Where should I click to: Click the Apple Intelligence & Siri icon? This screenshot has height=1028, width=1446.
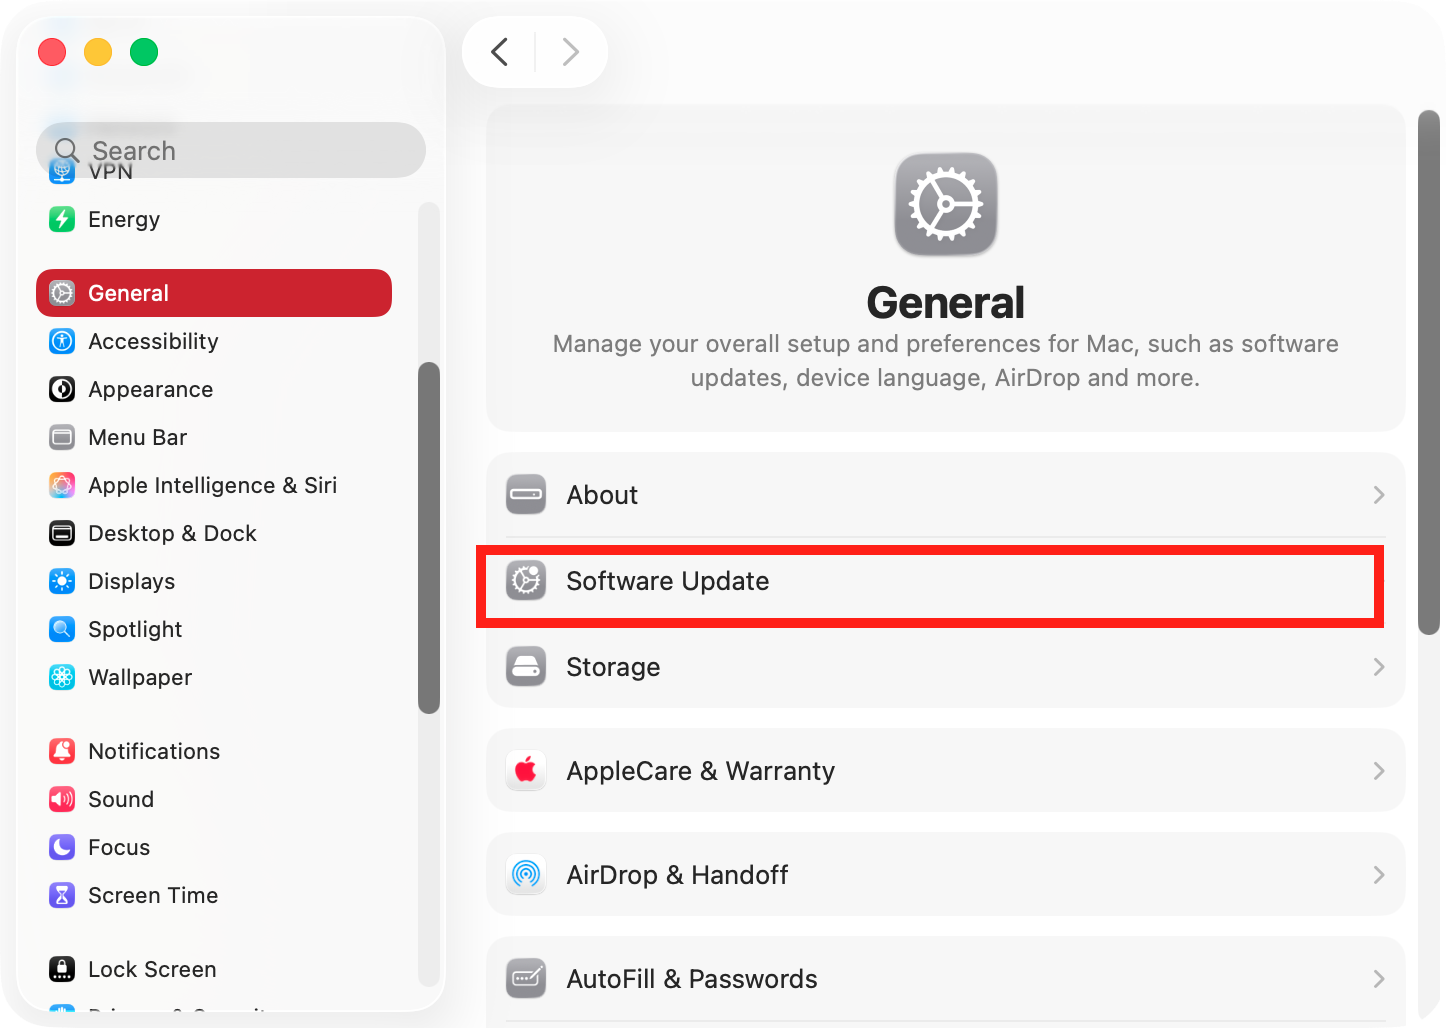62,485
